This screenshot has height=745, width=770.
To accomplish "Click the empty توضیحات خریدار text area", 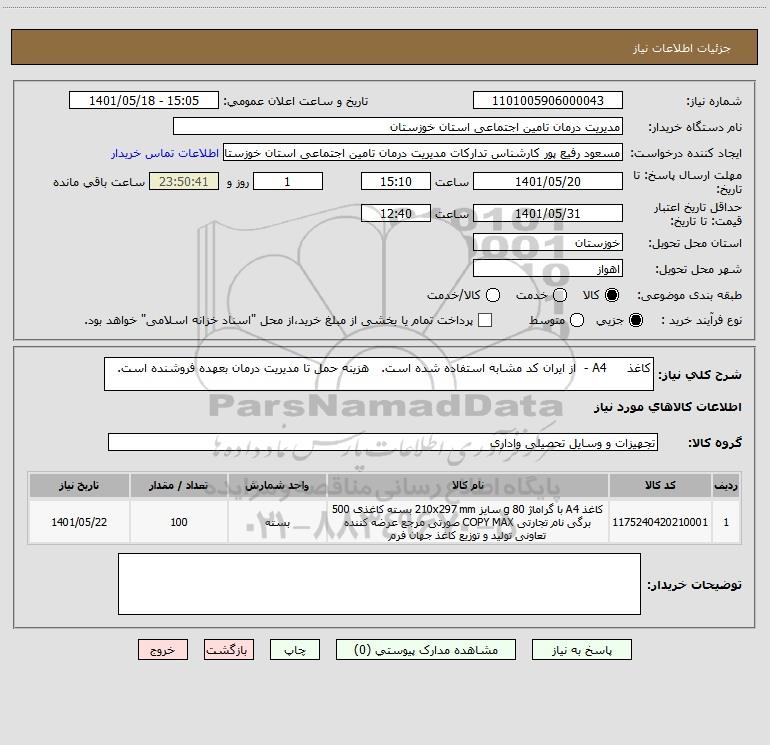I will [379, 584].
